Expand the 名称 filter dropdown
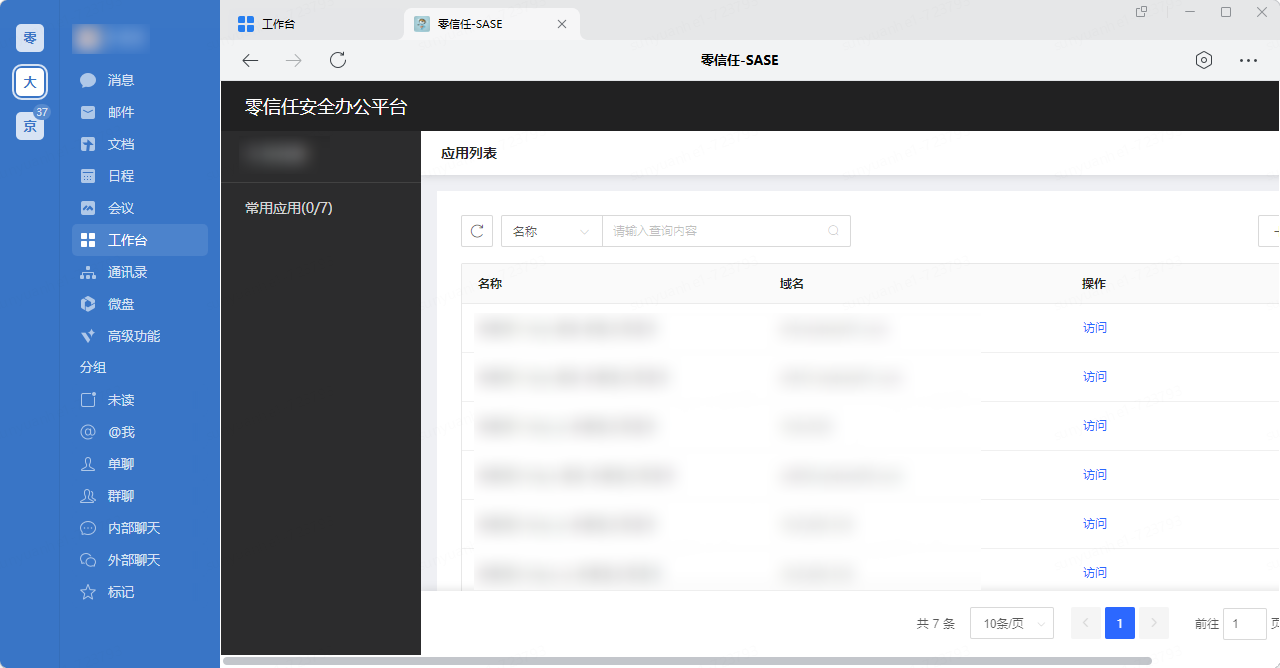1280x668 pixels. pyautogui.click(x=551, y=231)
